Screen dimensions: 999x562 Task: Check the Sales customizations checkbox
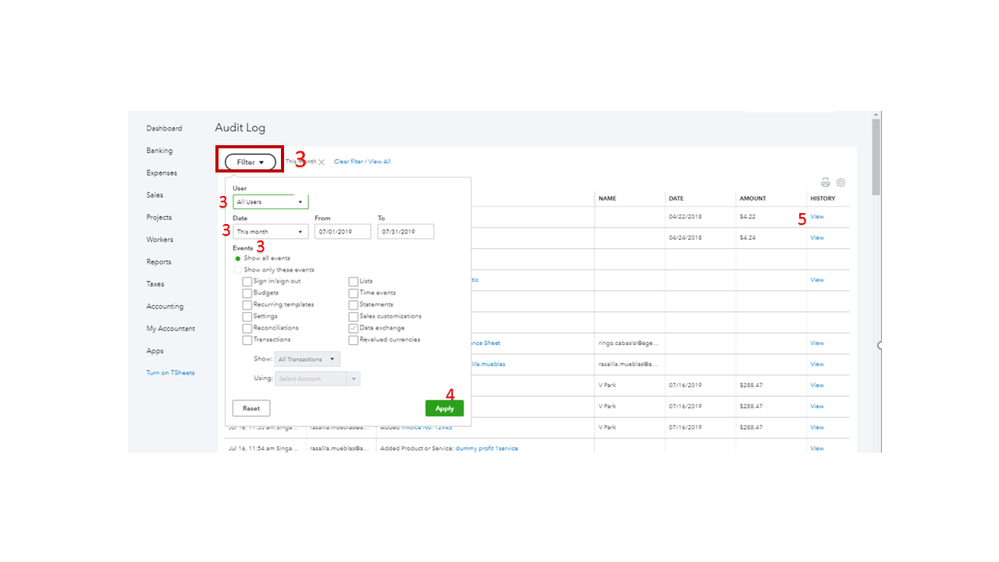click(x=353, y=317)
